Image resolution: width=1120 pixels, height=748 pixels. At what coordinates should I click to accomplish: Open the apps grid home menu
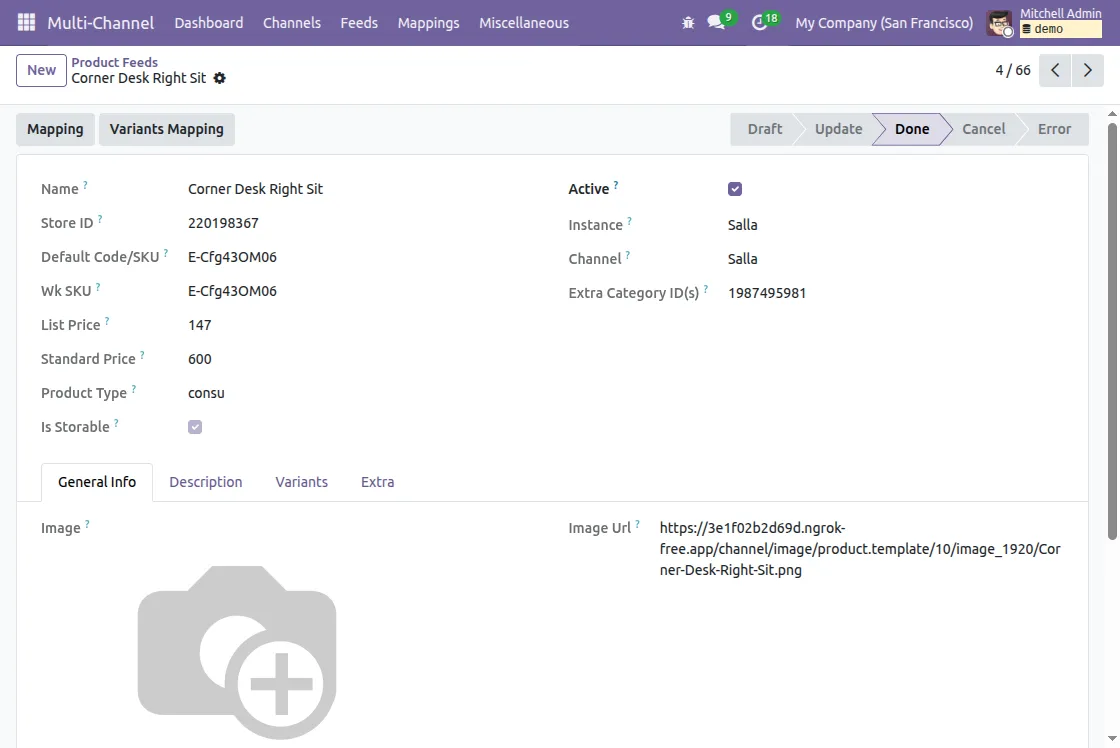click(x=26, y=22)
